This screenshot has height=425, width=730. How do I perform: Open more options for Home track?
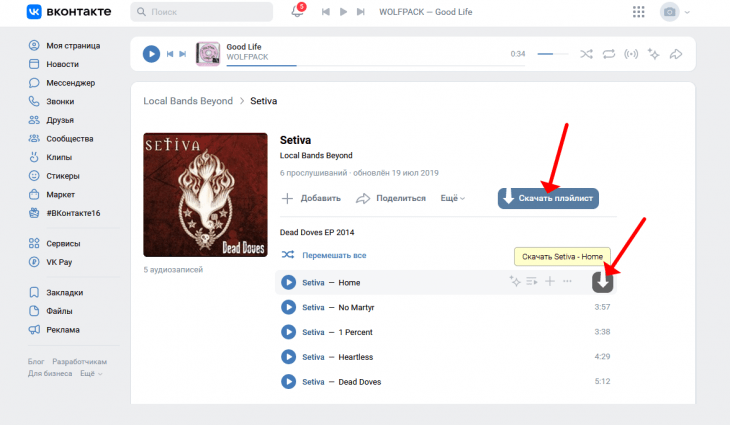[x=567, y=281]
